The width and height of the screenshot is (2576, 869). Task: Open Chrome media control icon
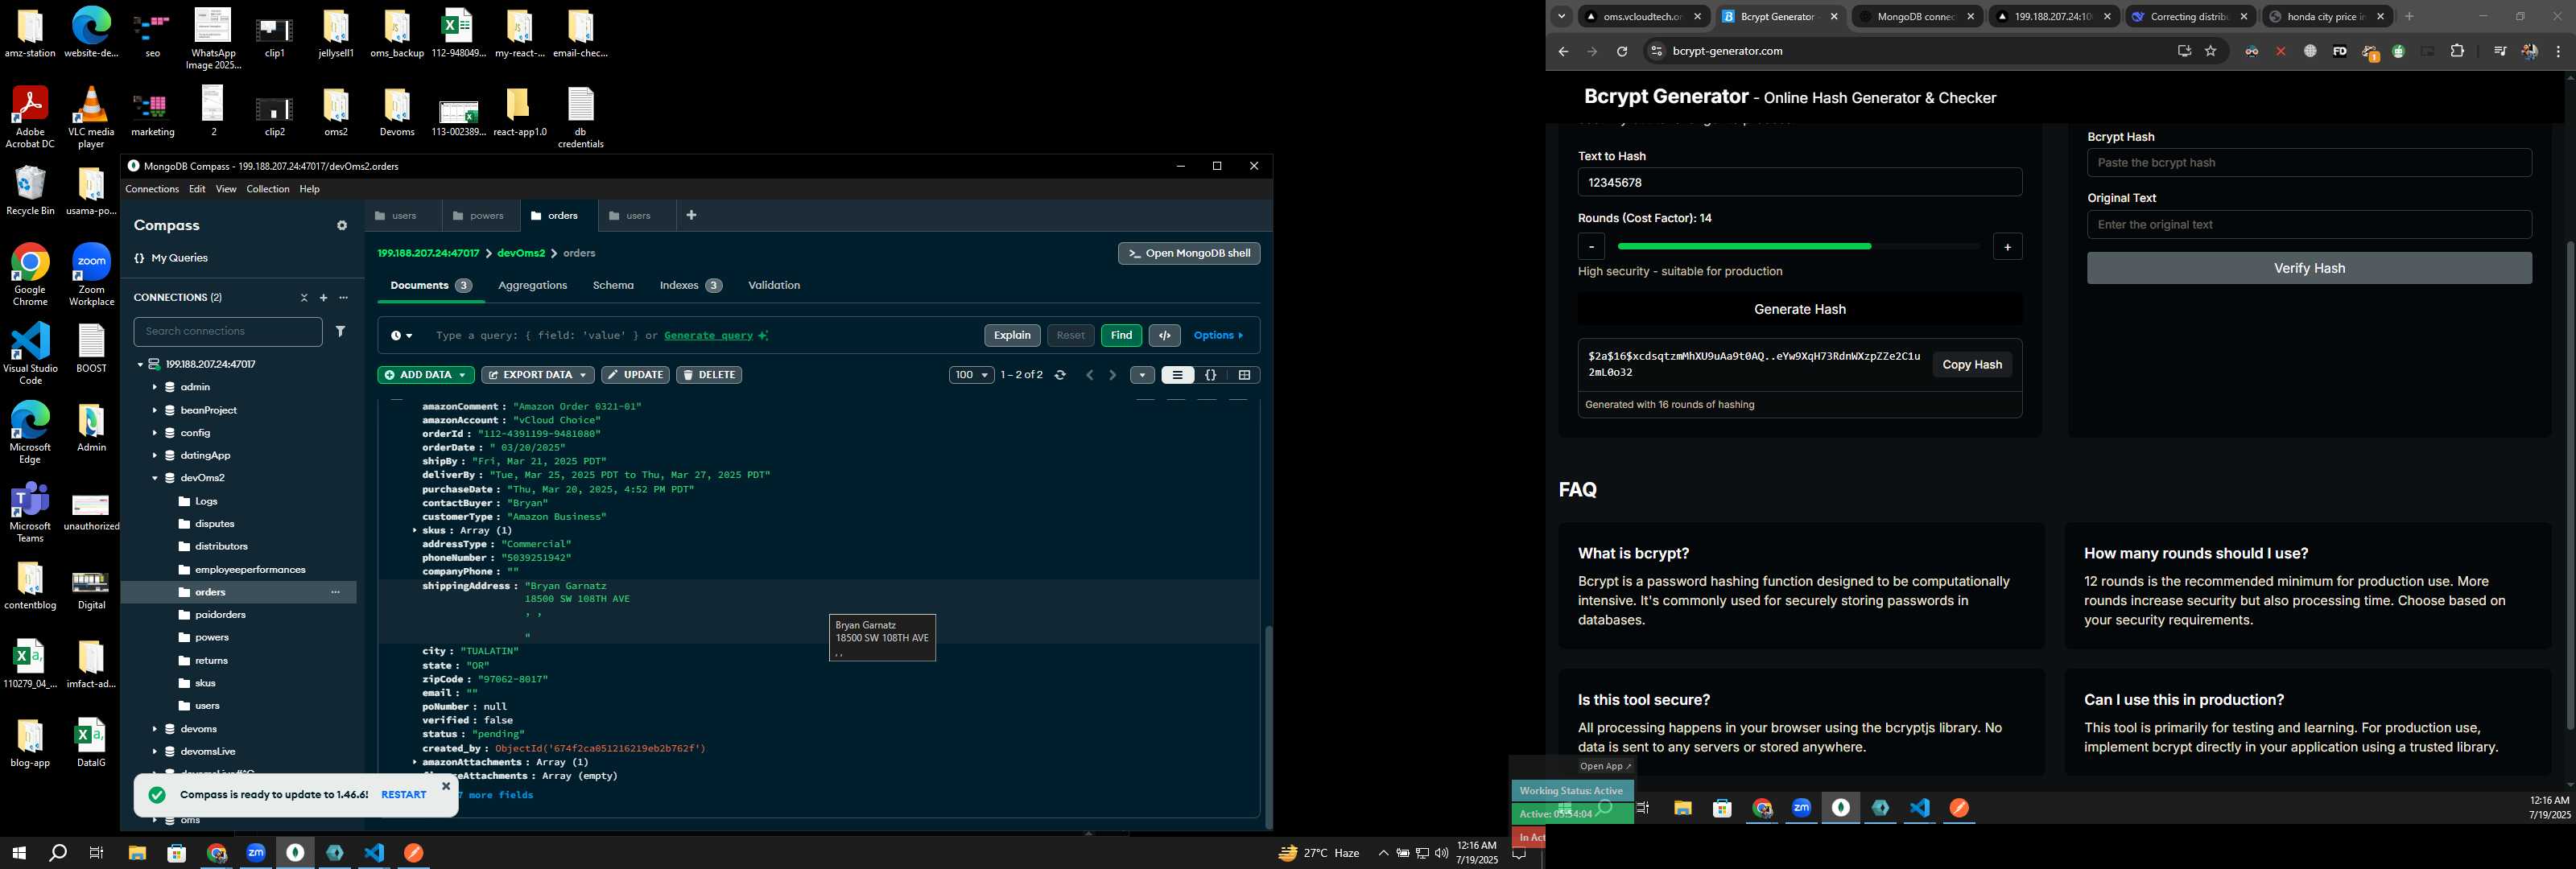click(x=2499, y=51)
